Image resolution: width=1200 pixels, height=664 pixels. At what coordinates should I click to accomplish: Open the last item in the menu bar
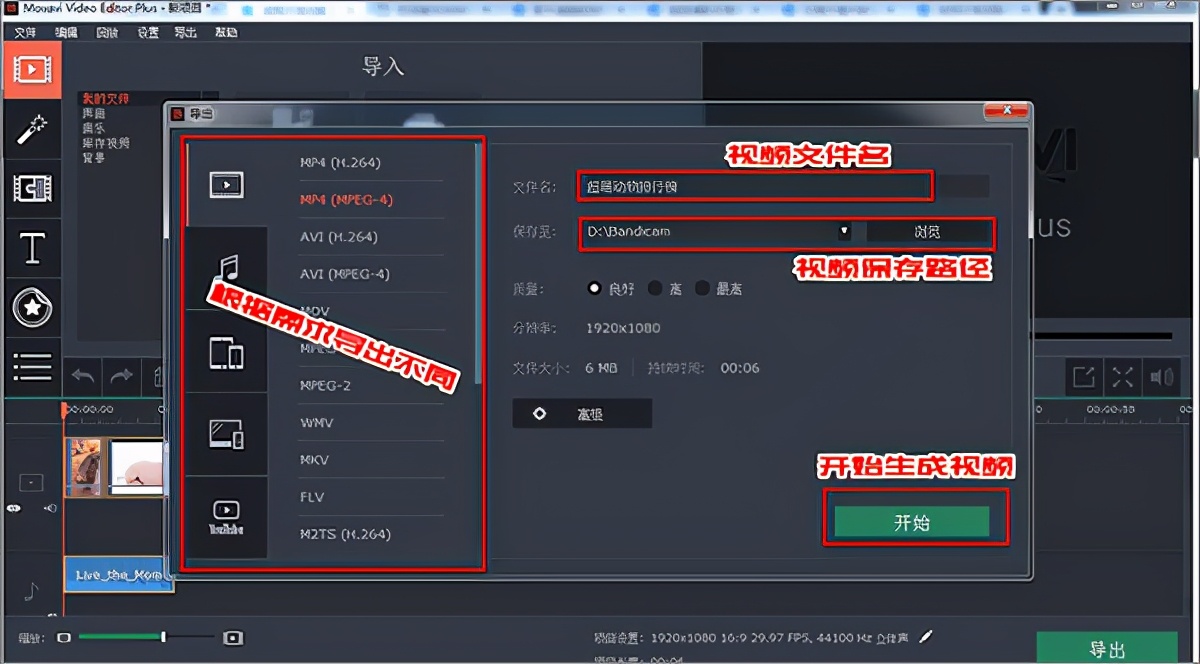[226, 32]
